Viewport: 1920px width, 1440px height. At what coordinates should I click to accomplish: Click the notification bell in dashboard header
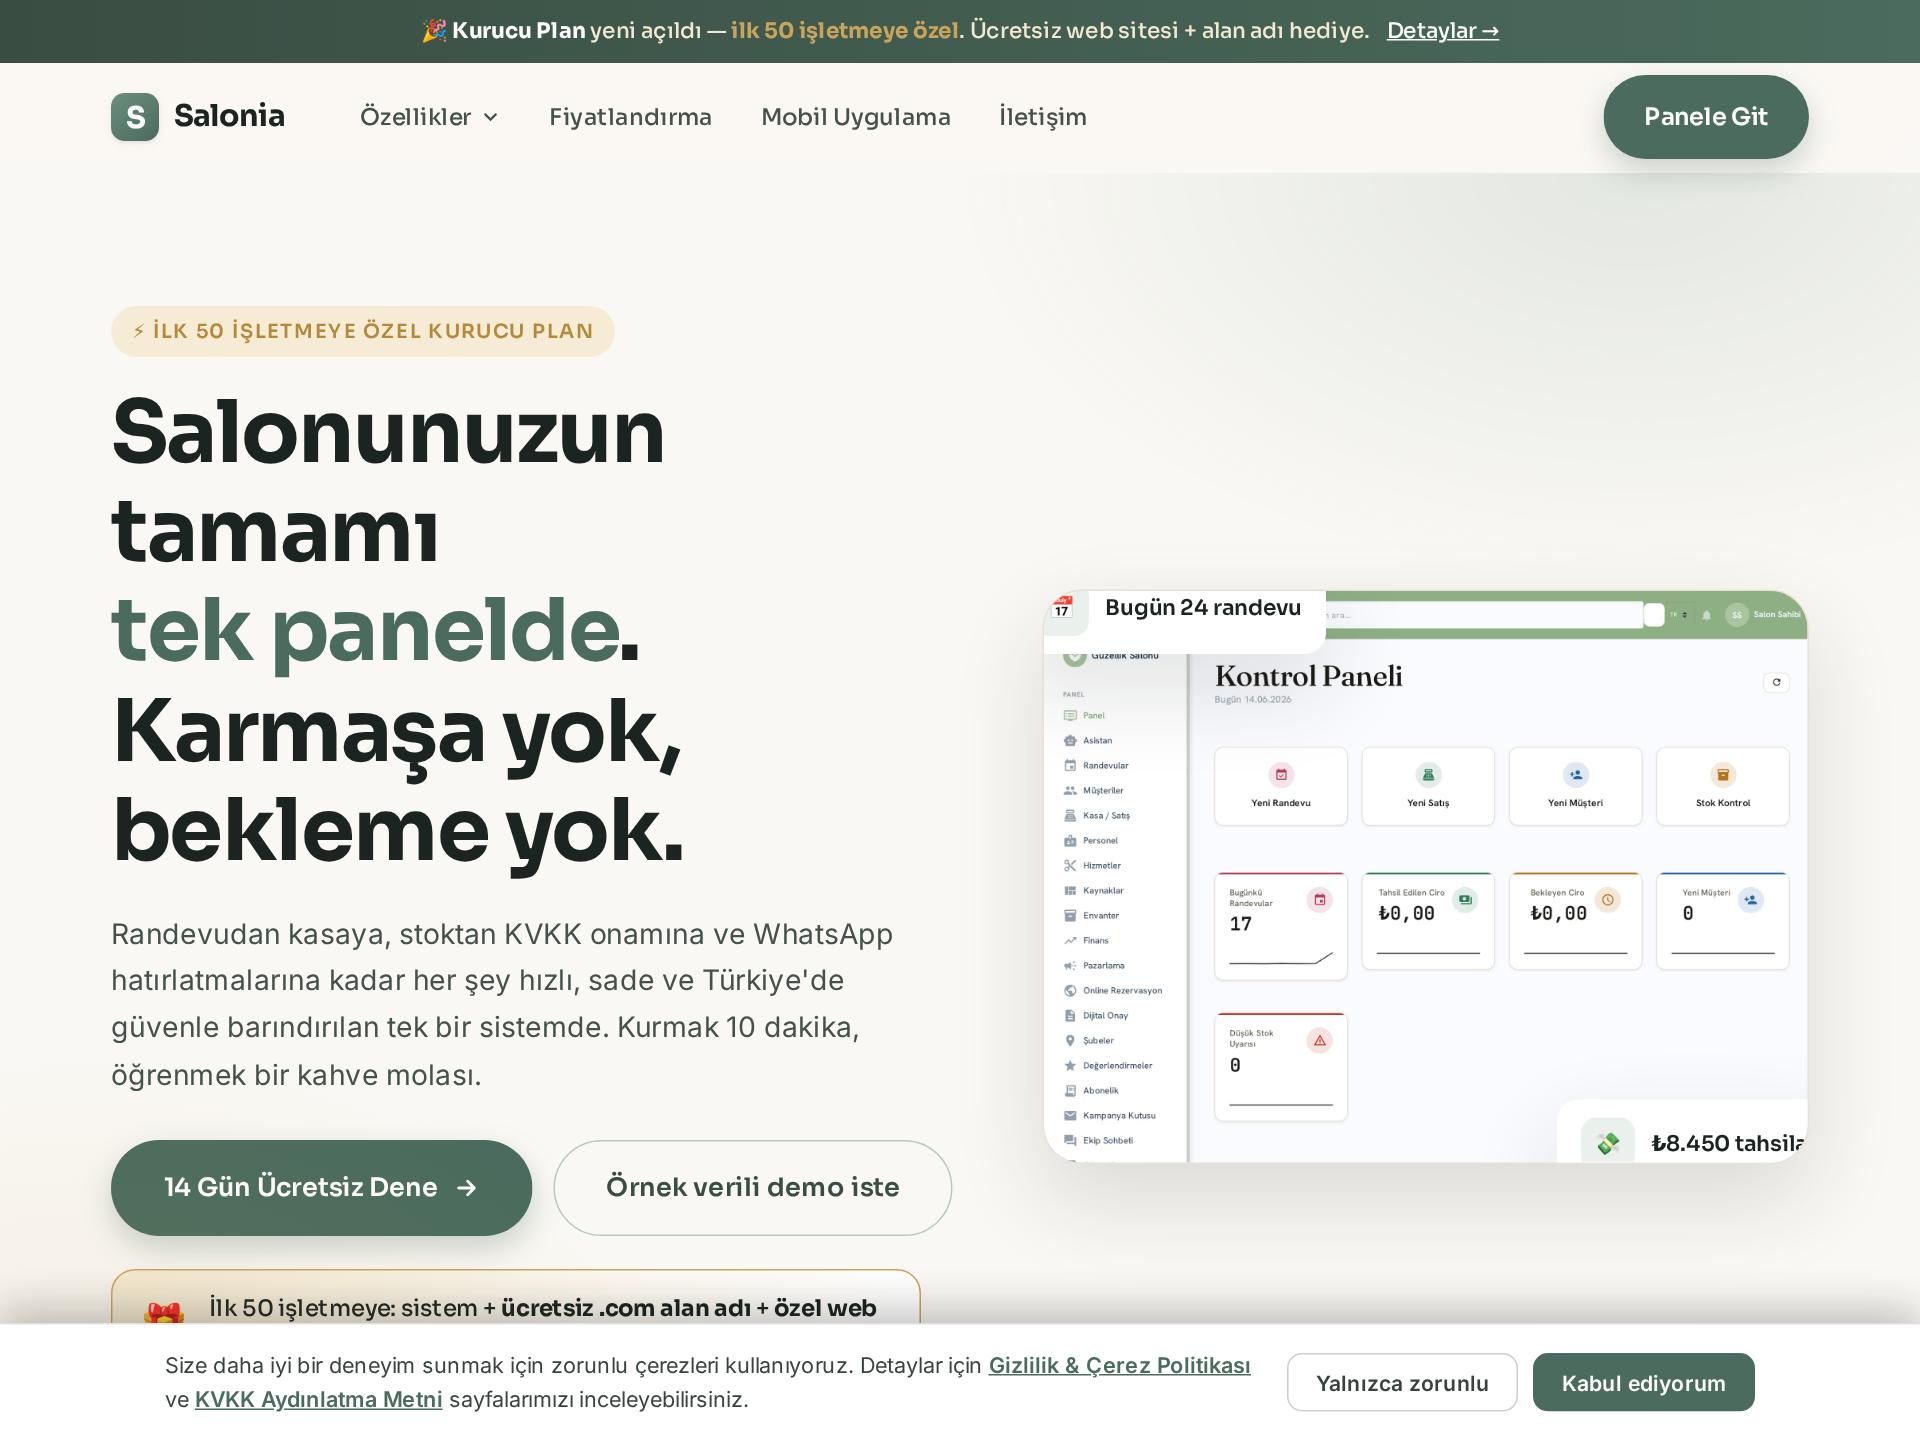tap(1707, 615)
